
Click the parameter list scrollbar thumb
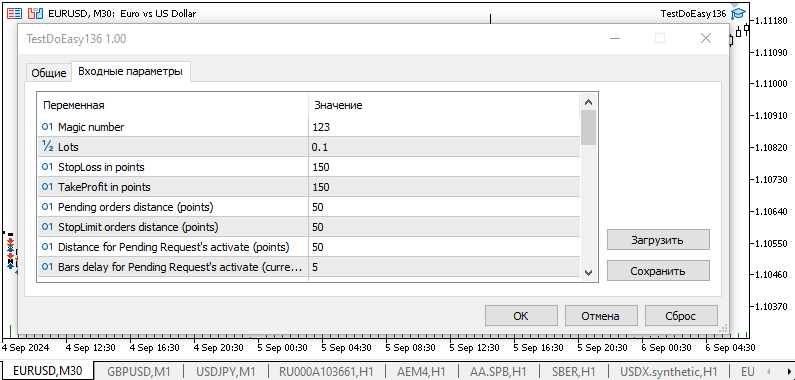[x=588, y=128]
